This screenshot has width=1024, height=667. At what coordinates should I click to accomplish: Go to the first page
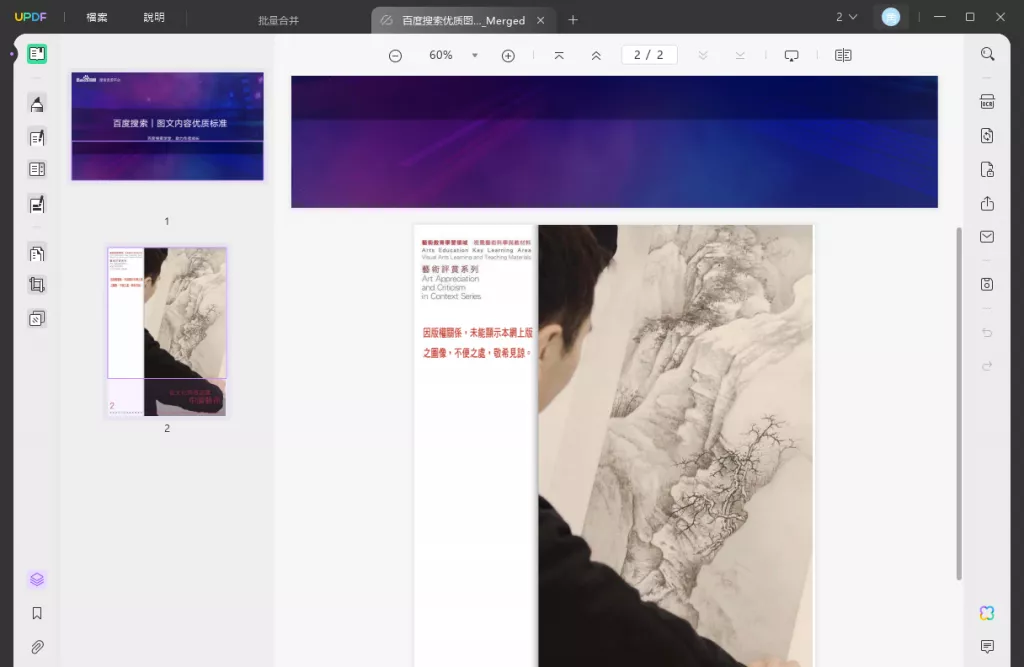[559, 56]
